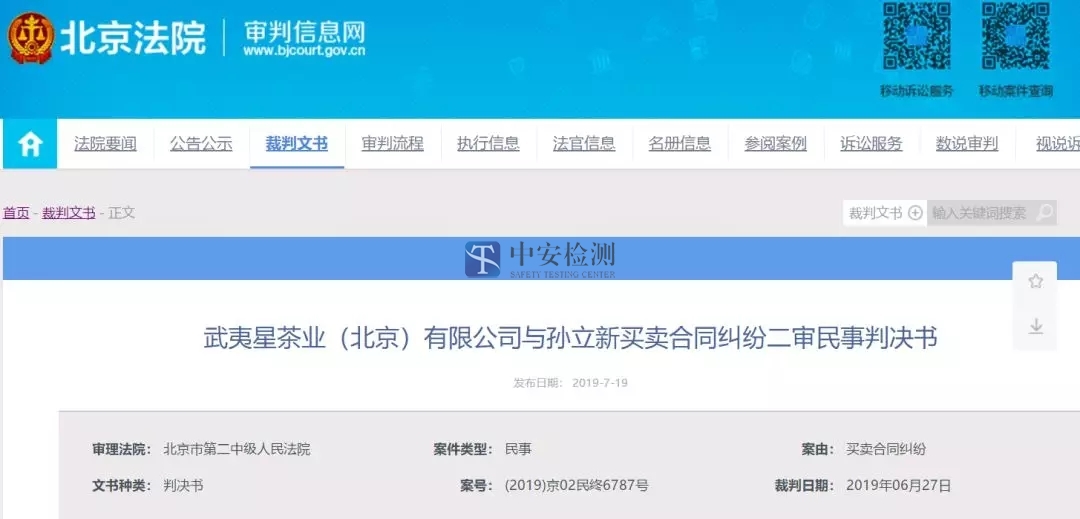This screenshot has width=1080, height=519.
Task: Click the home icon in navigation bar
Action: tap(30, 145)
